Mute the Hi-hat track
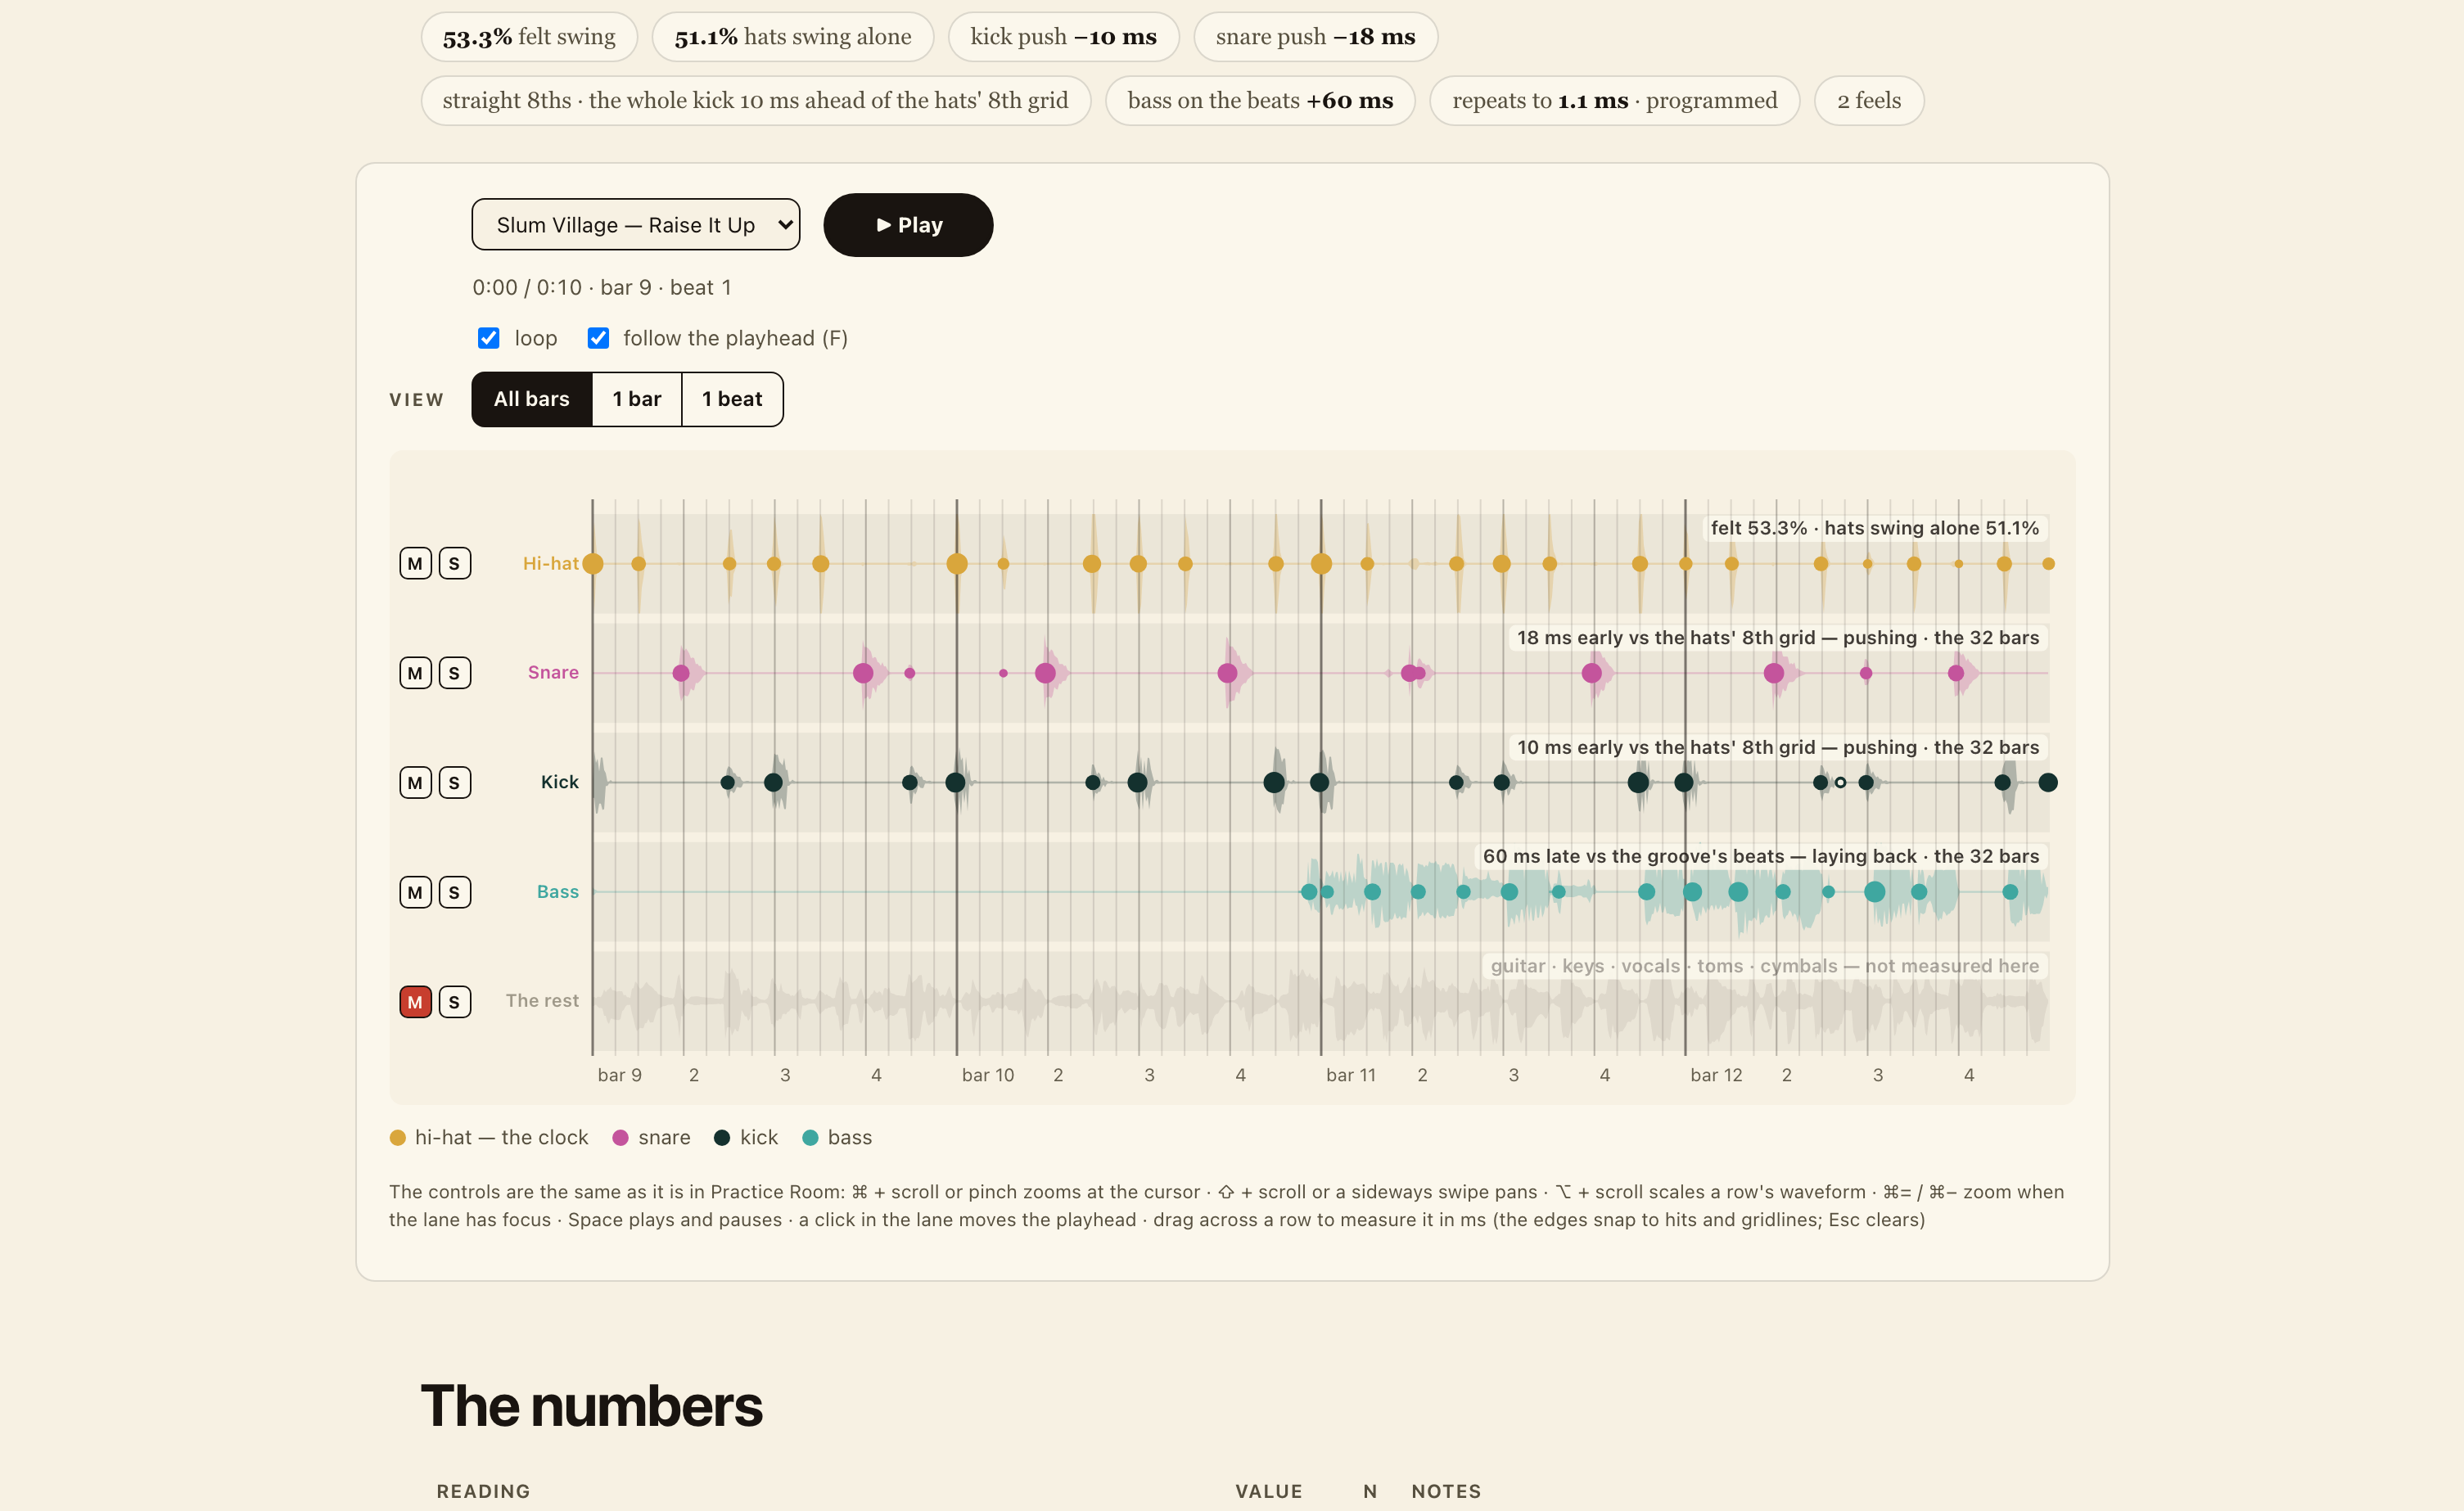This screenshot has height=1511, width=2464. tap(415, 564)
